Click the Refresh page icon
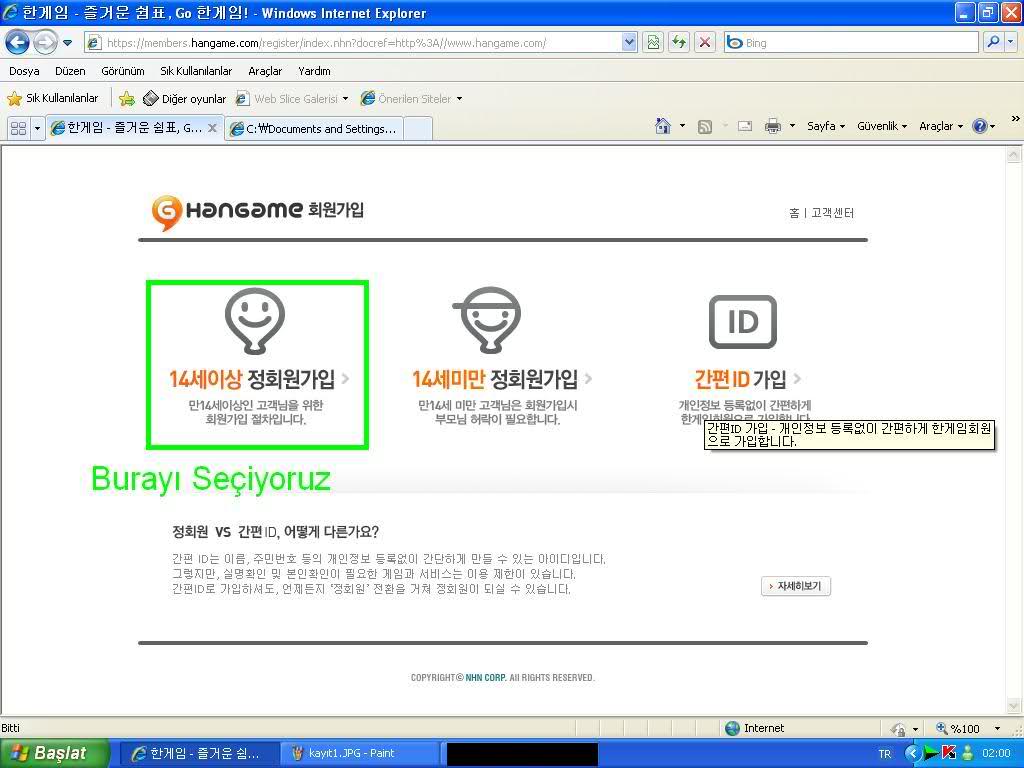The width and height of the screenshot is (1024, 768). (x=679, y=43)
